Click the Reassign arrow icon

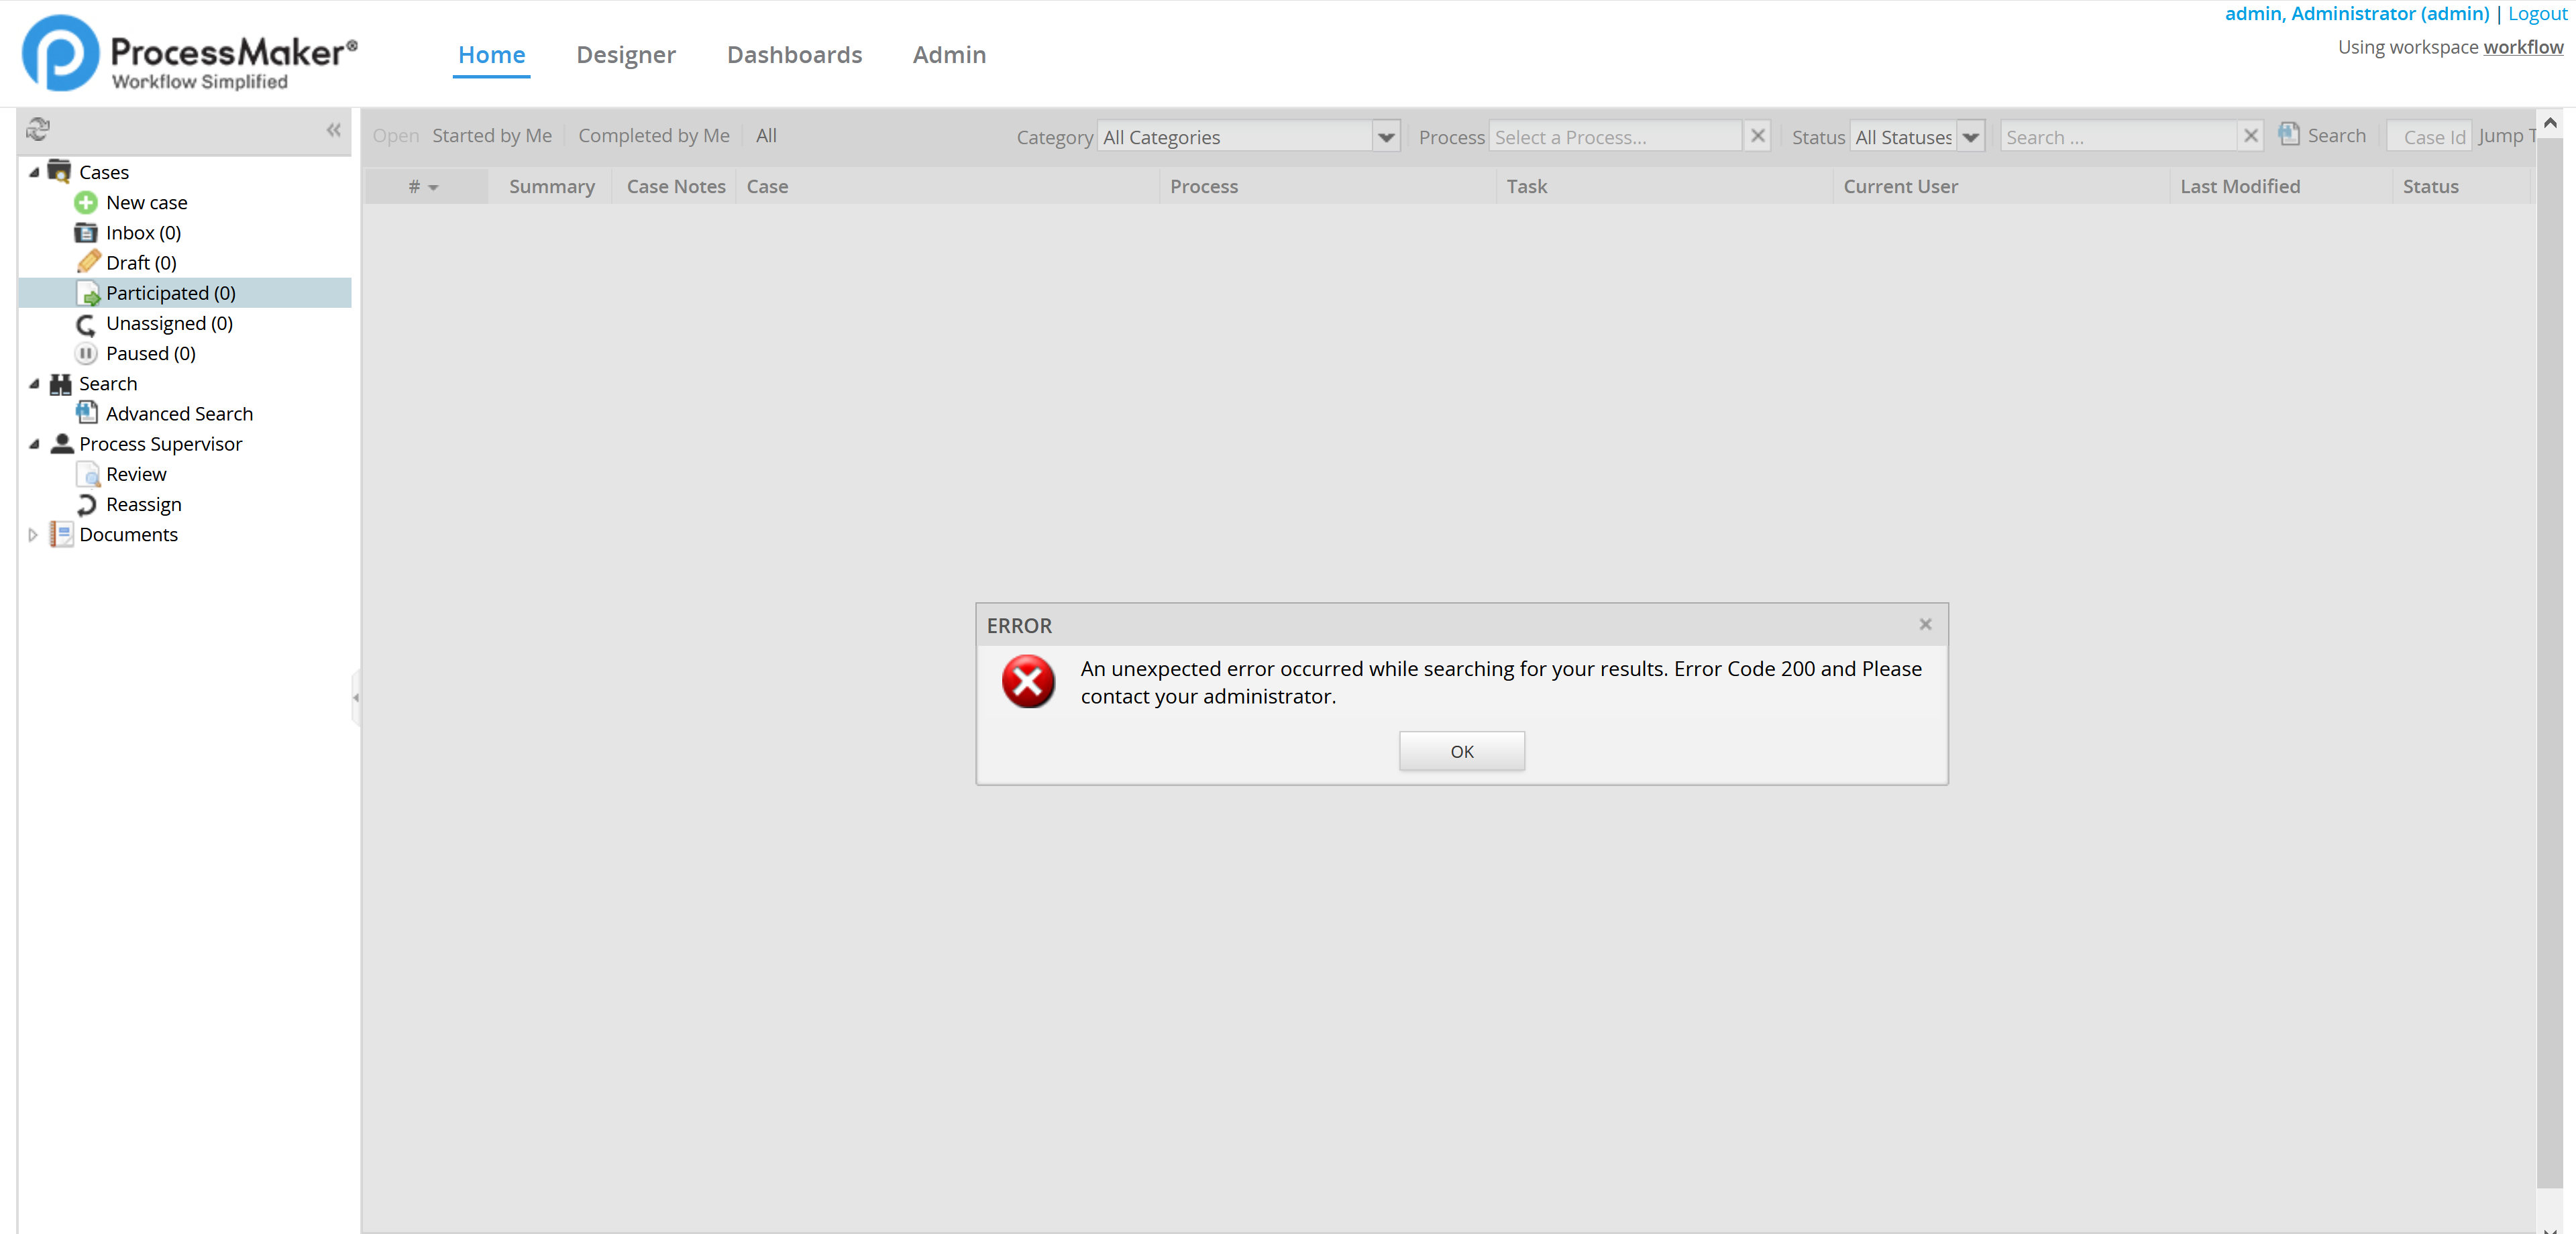click(87, 505)
